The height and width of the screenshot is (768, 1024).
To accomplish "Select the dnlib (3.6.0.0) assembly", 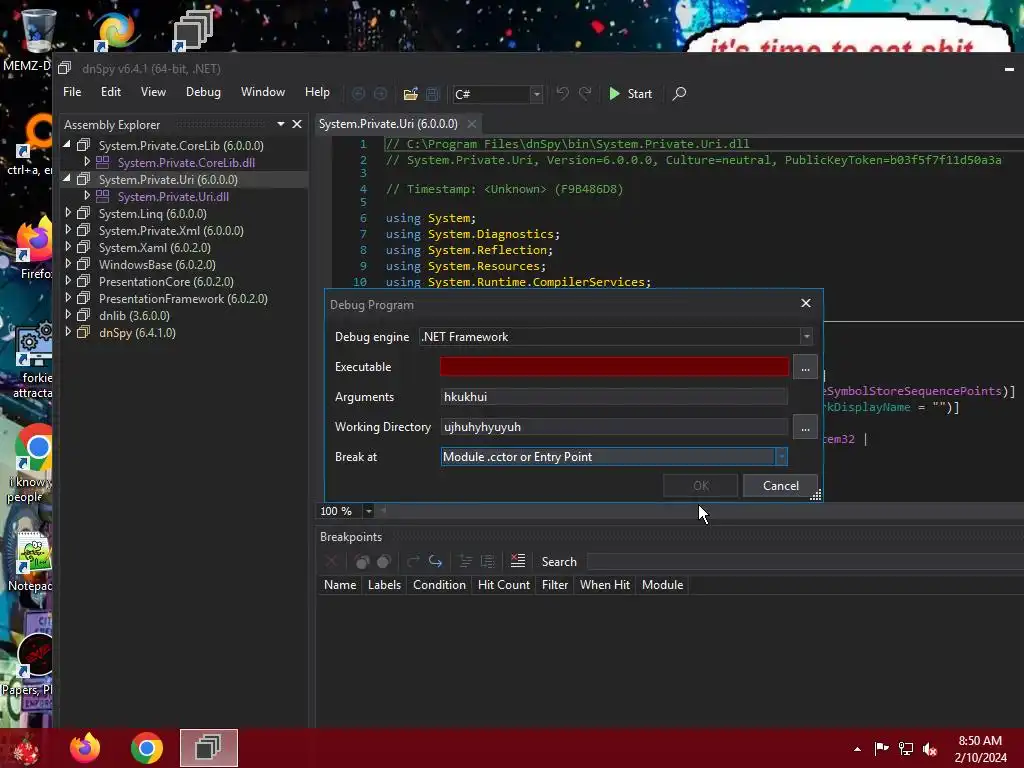I will point(134,315).
